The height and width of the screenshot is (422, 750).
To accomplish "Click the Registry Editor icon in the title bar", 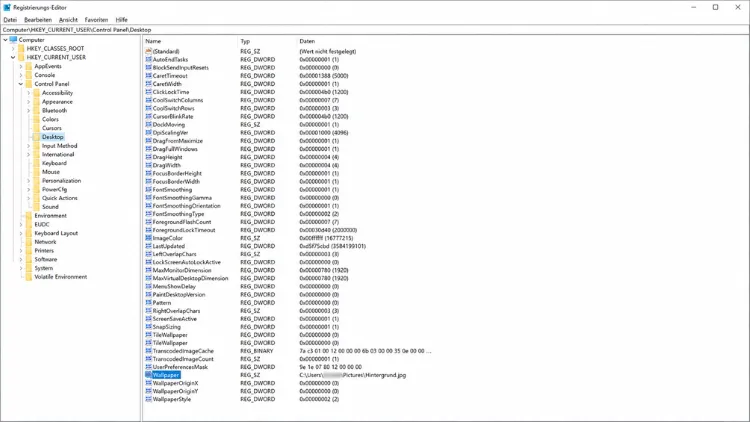I will point(7,8).
